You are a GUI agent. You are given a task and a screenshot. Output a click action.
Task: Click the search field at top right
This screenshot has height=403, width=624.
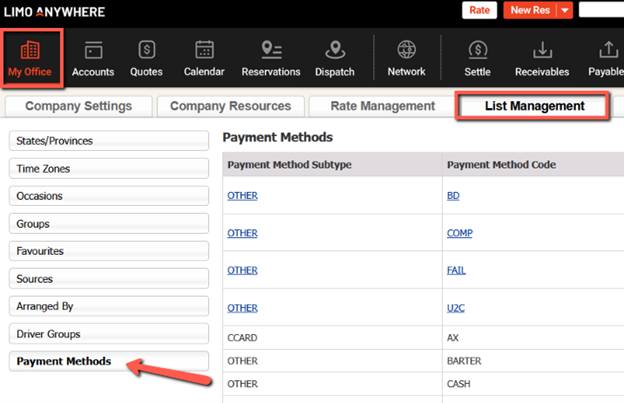600,11
